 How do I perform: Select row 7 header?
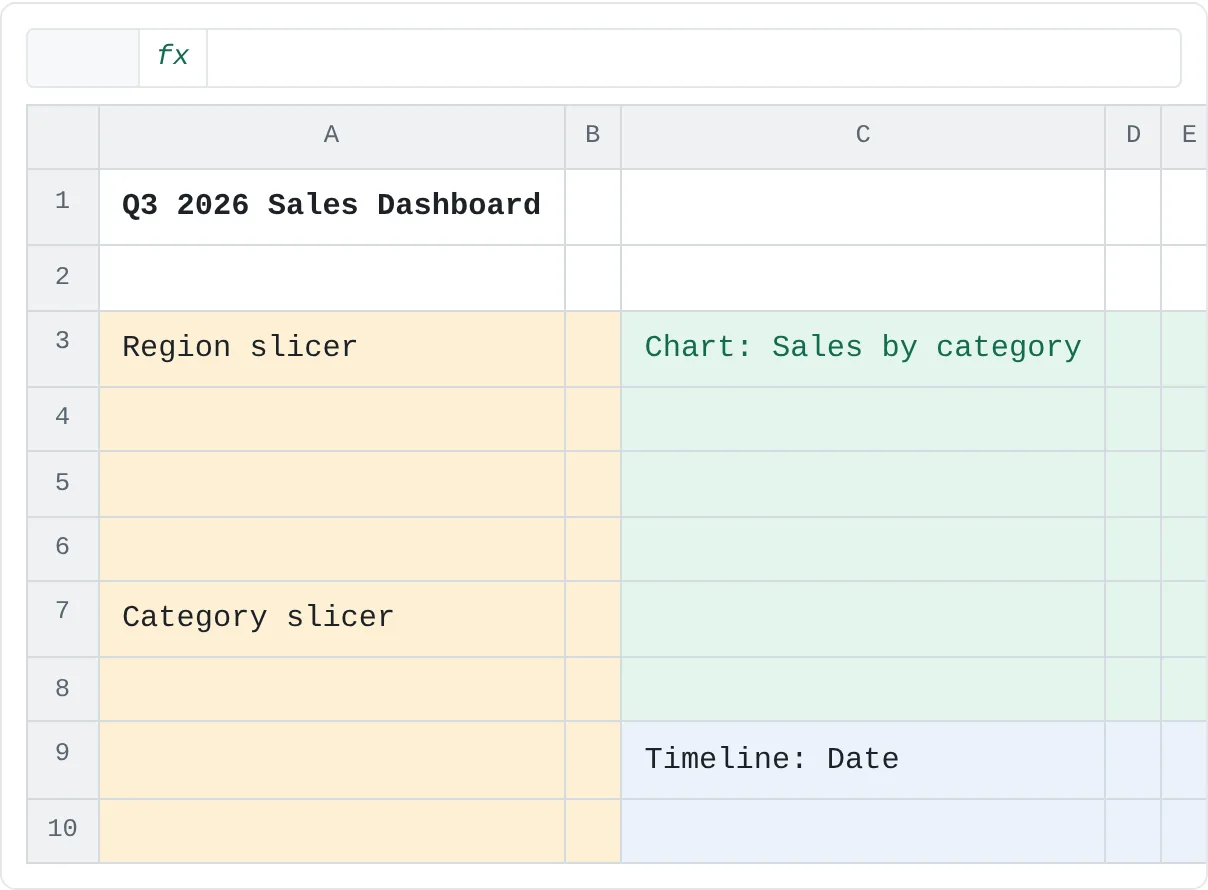click(x=63, y=619)
